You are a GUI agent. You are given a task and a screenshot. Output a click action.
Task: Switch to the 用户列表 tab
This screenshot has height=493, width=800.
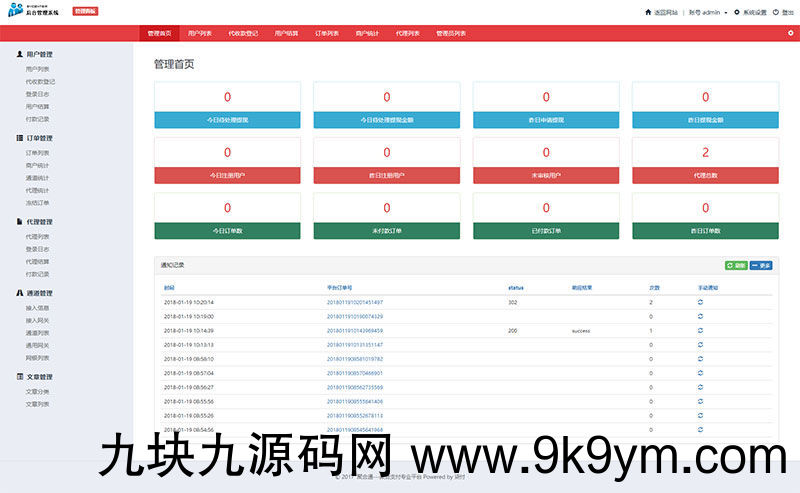pos(200,33)
